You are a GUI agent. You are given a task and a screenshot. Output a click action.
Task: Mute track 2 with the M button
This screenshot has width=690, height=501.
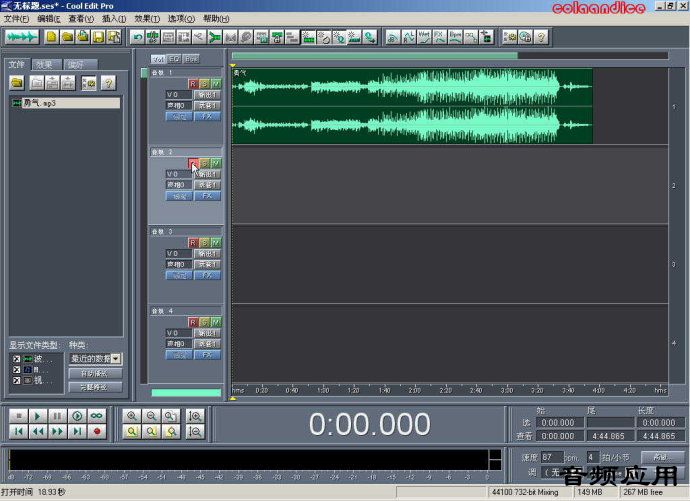pos(216,163)
